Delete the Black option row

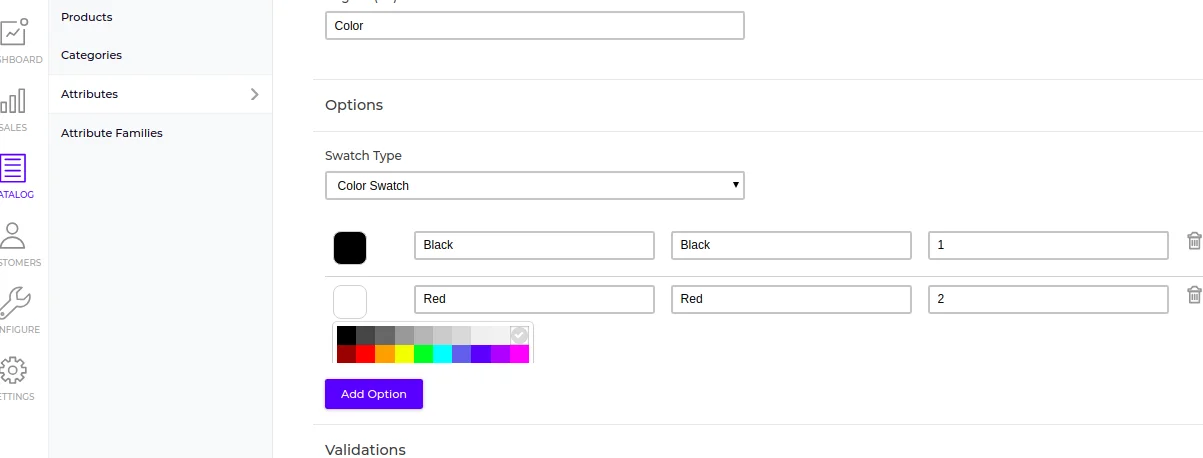point(1194,241)
